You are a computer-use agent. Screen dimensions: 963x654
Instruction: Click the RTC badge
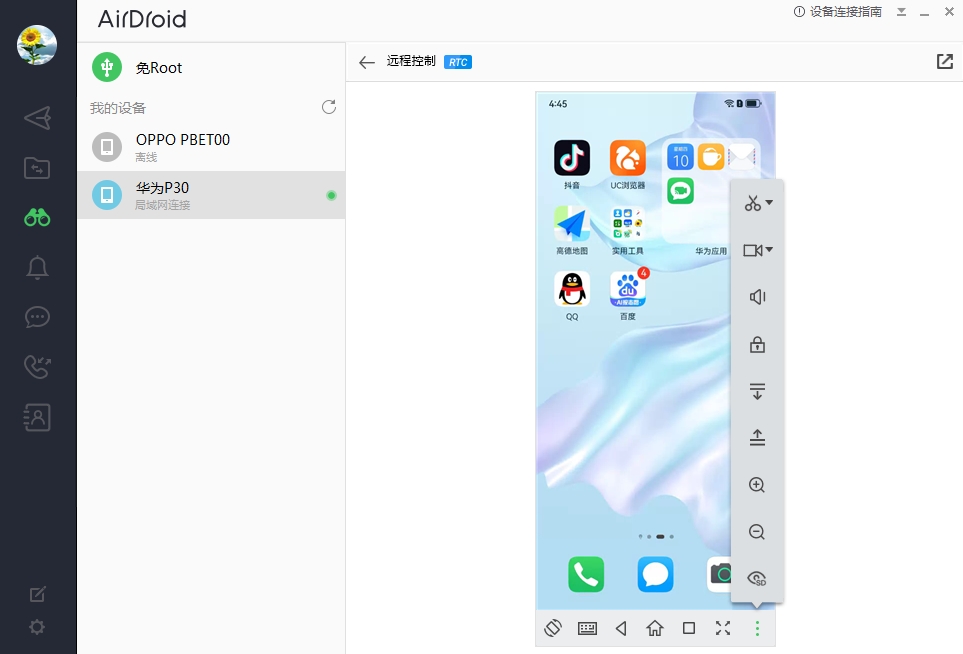click(458, 62)
